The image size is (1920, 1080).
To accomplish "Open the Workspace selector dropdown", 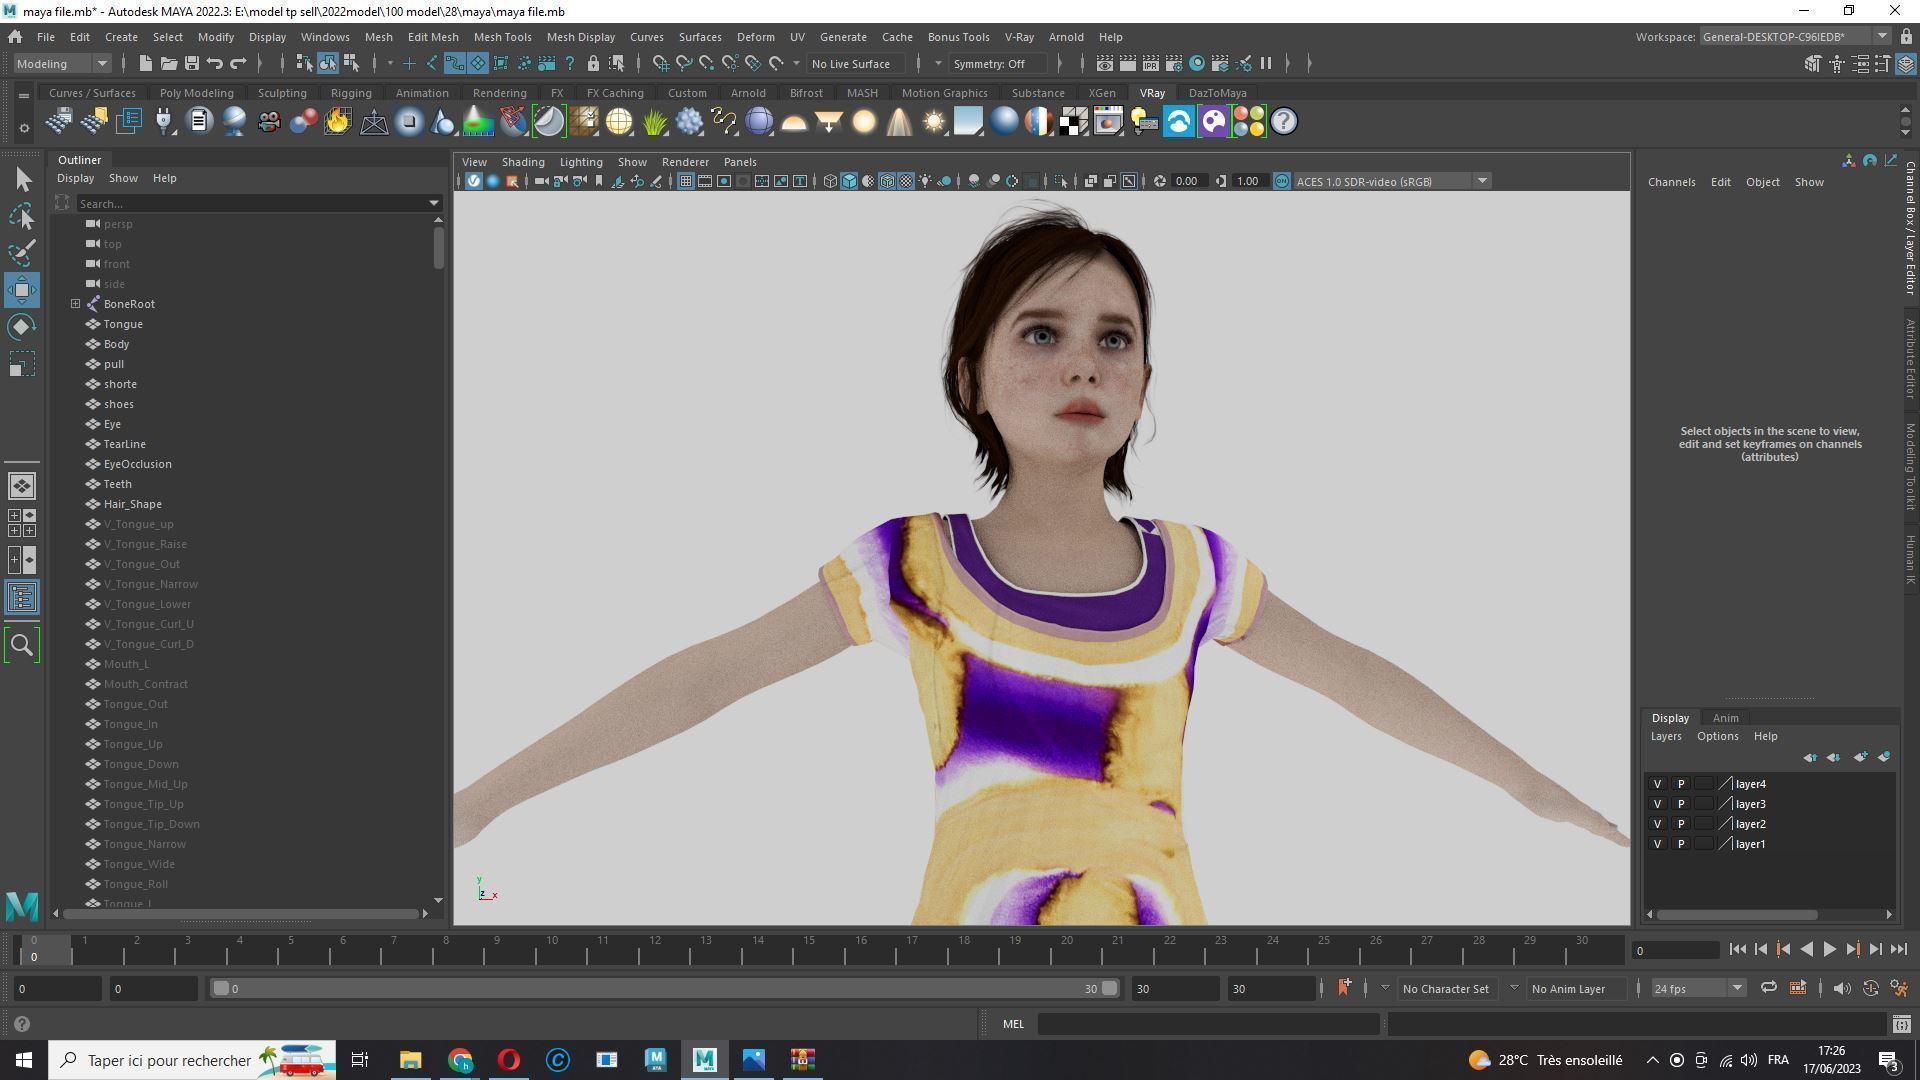I will tap(1794, 37).
